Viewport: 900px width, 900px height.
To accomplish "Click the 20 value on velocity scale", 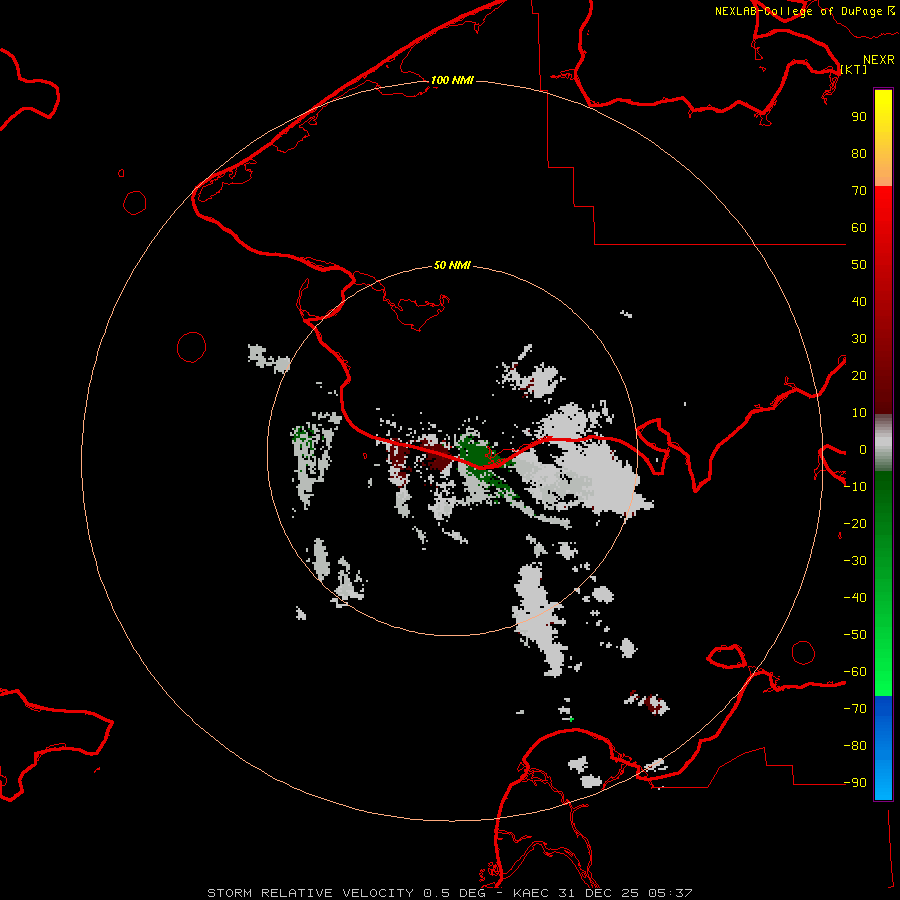I will (859, 376).
